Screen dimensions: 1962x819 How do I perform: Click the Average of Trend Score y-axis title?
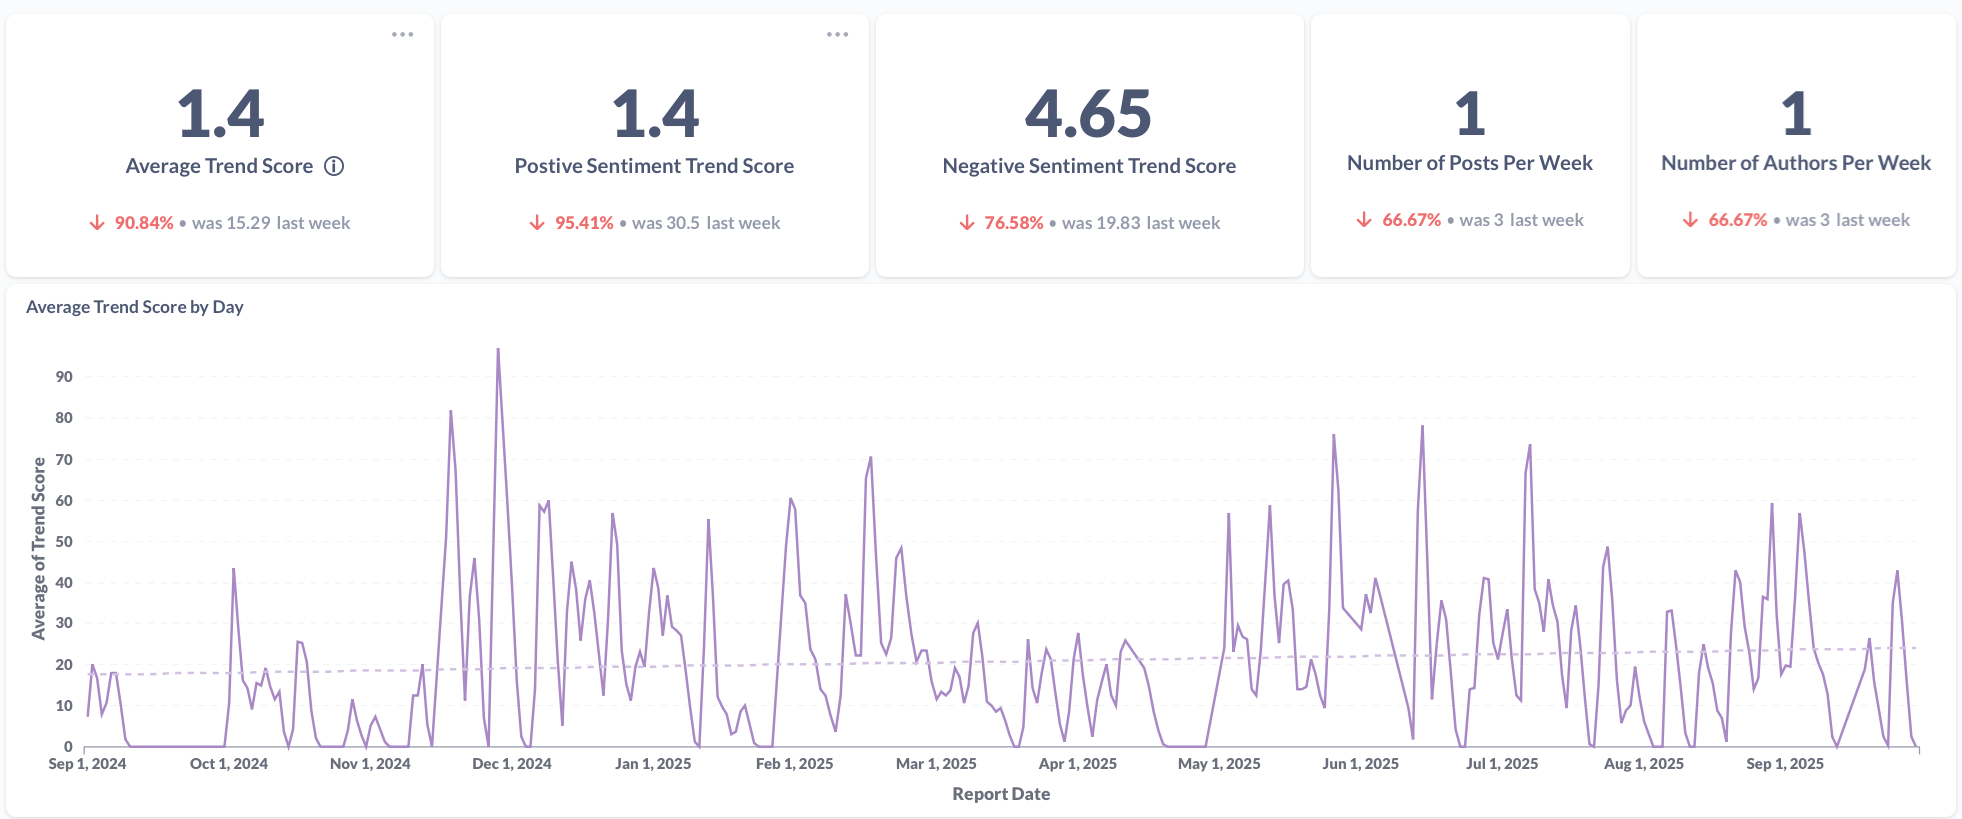(39, 548)
